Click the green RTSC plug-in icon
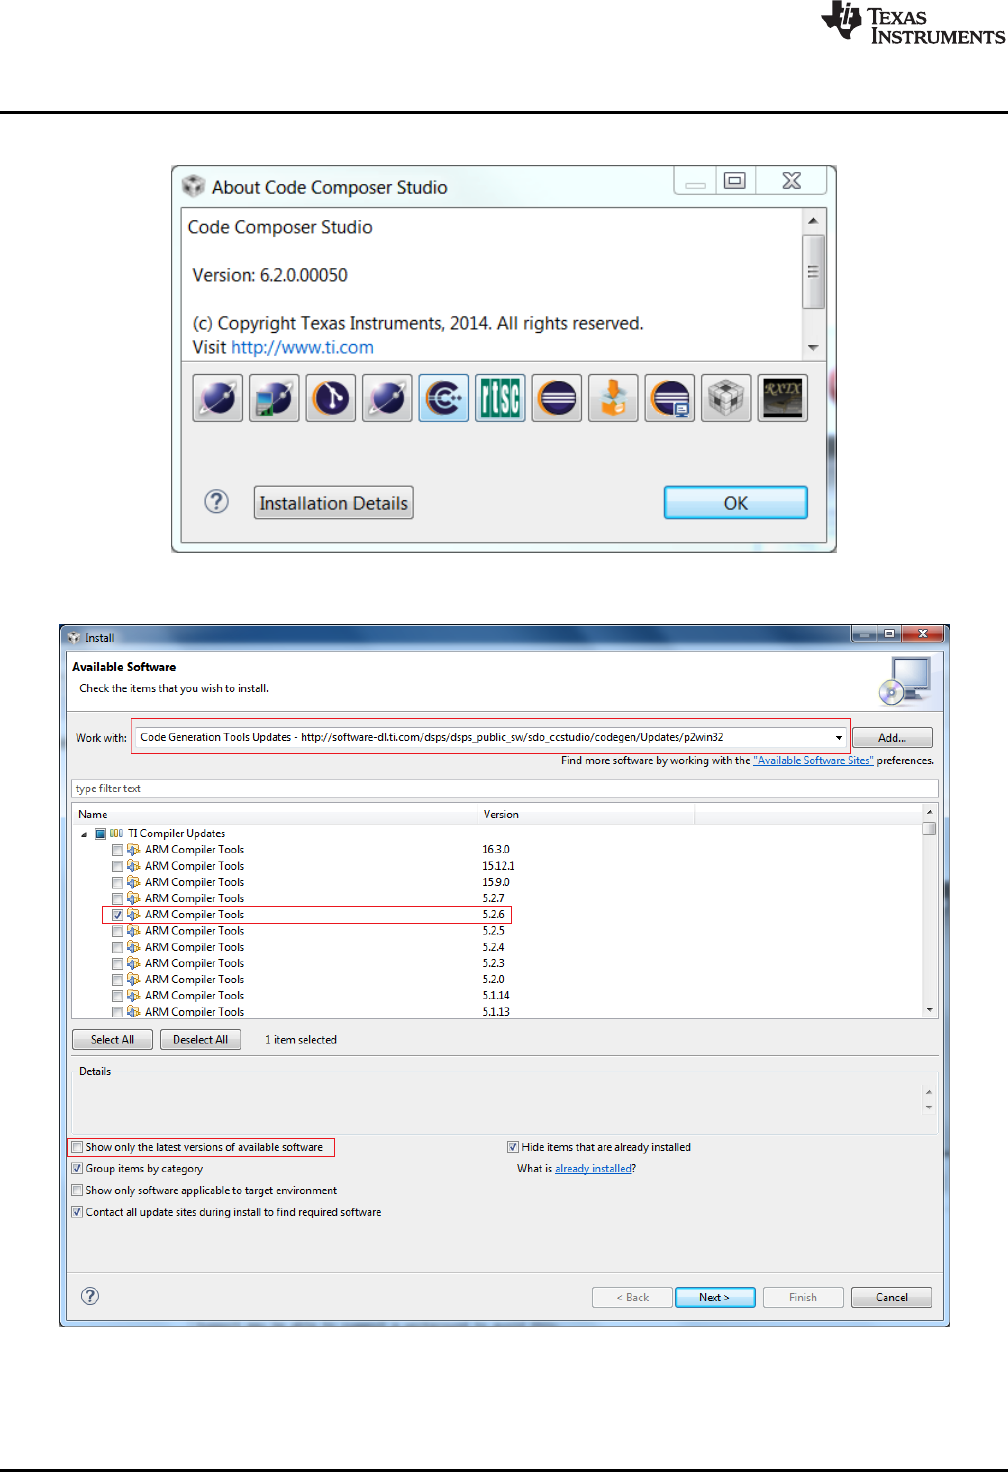The height and width of the screenshot is (1472, 1008). click(x=500, y=398)
